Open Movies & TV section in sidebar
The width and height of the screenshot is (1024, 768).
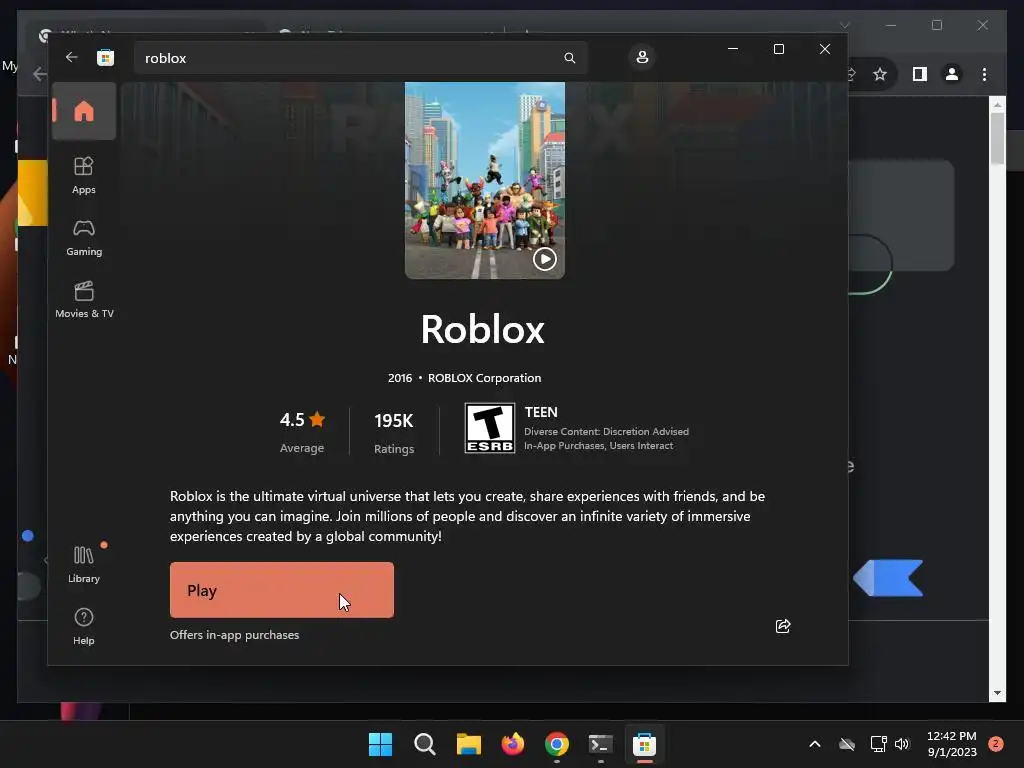[x=84, y=299]
